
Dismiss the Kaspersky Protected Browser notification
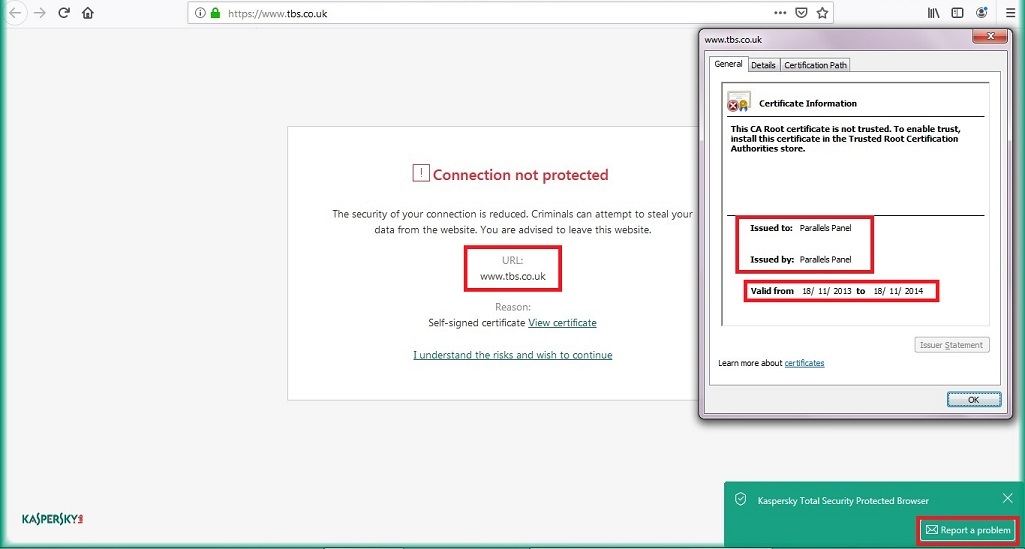click(1007, 499)
